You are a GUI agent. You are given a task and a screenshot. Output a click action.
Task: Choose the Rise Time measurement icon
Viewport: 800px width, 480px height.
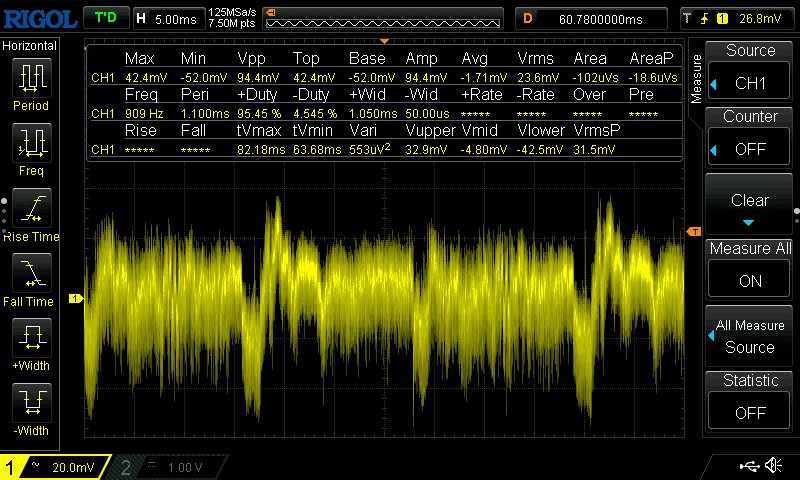[x=32, y=210]
